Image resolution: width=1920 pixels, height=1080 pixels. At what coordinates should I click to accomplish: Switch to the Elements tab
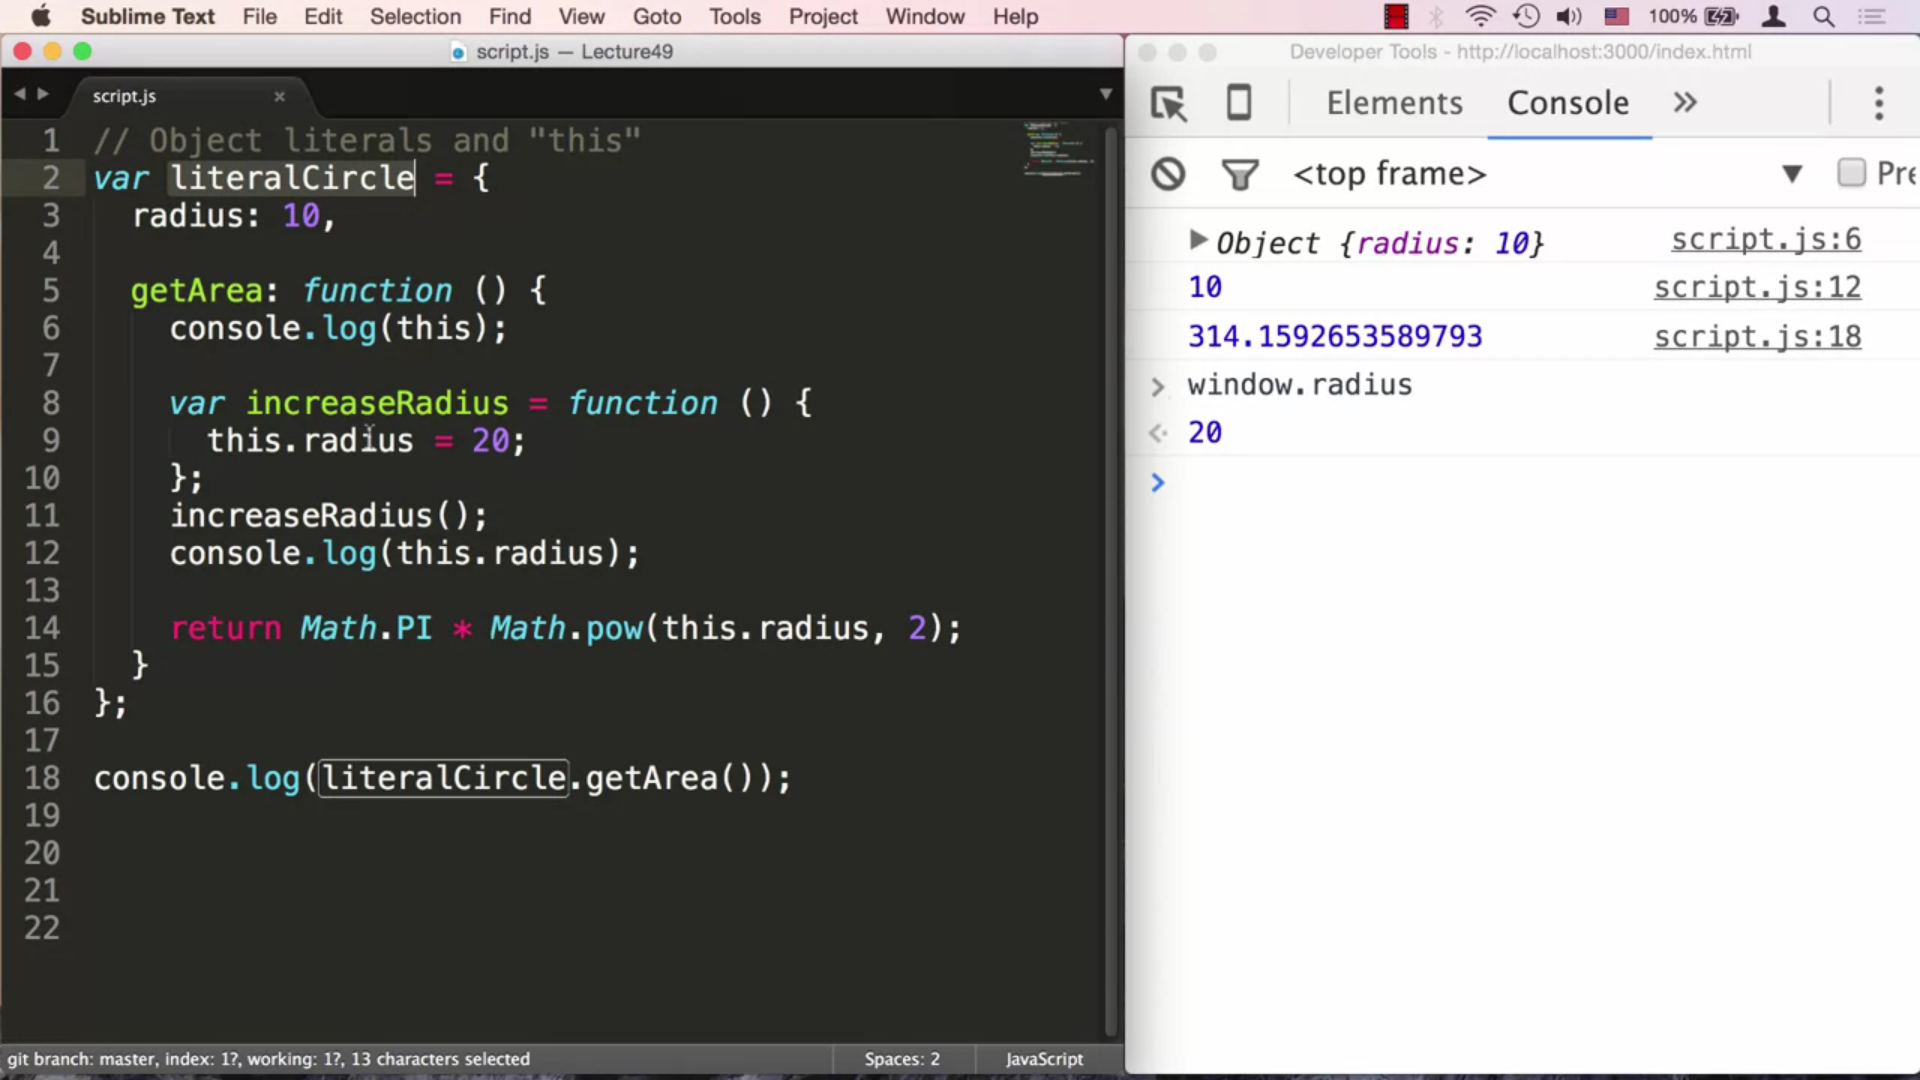point(1394,103)
